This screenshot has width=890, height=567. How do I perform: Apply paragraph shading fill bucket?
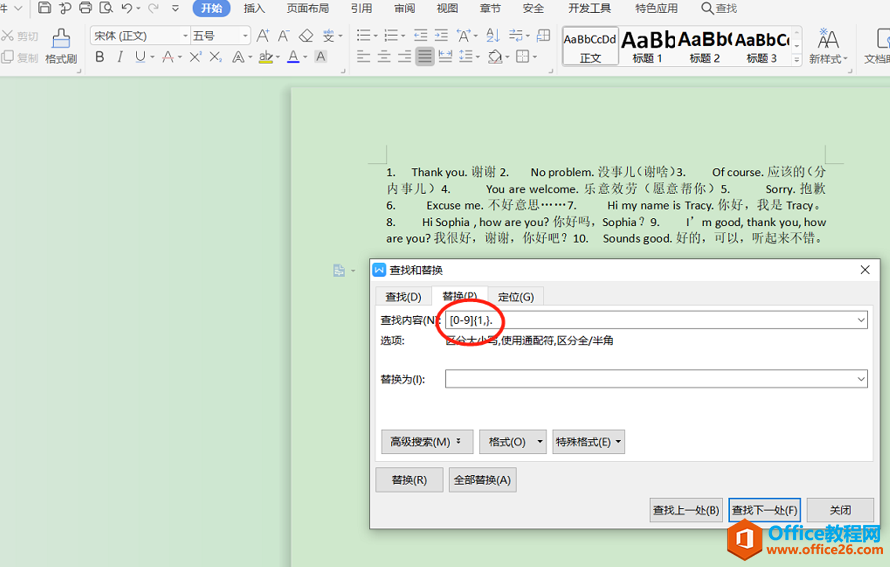[495, 57]
